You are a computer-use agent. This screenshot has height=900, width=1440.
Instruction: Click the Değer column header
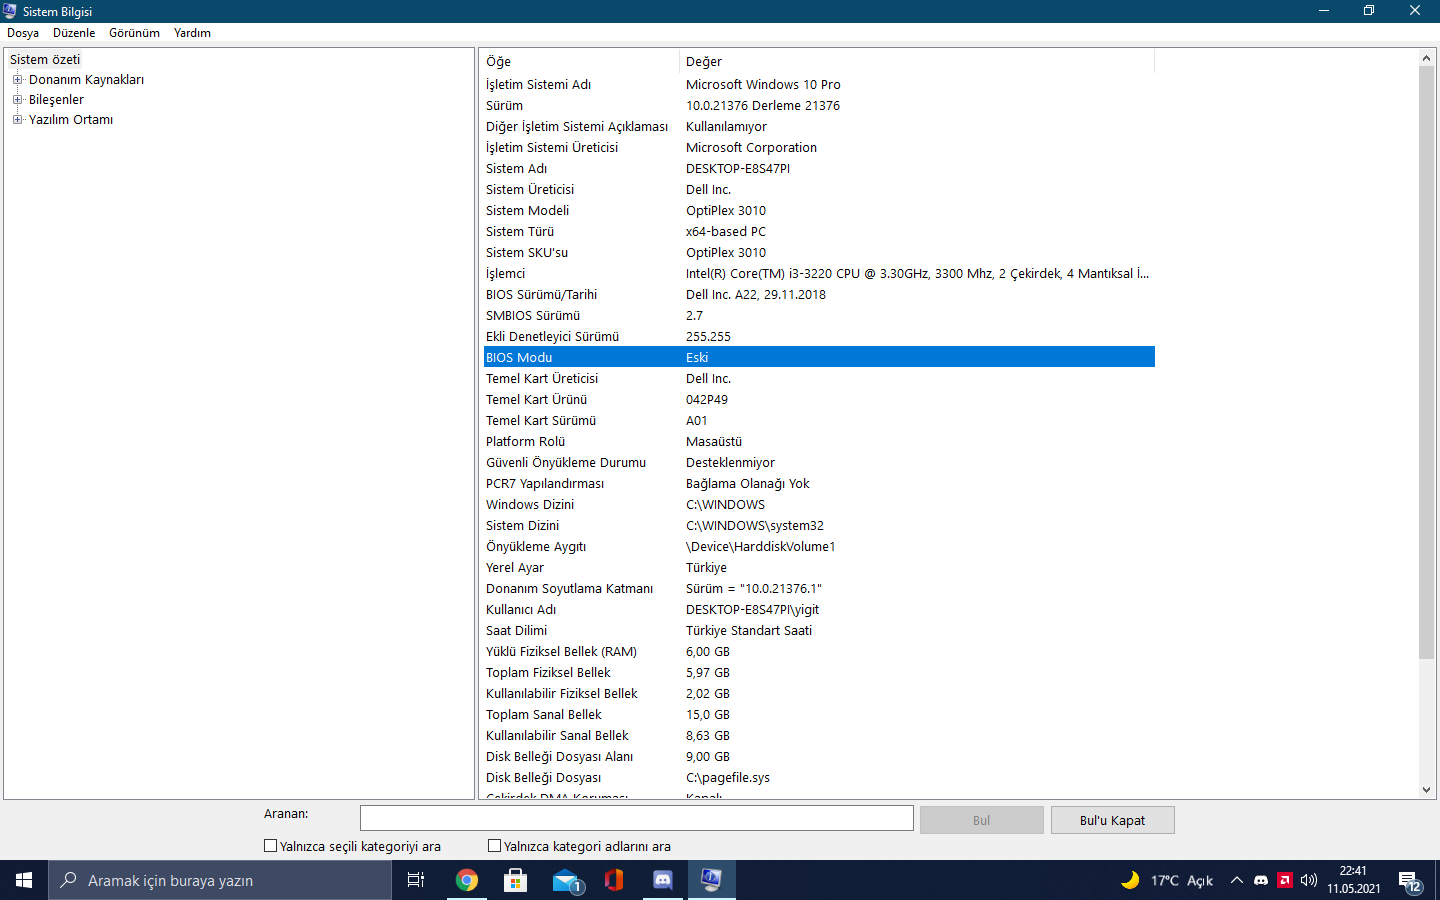click(x=917, y=62)
